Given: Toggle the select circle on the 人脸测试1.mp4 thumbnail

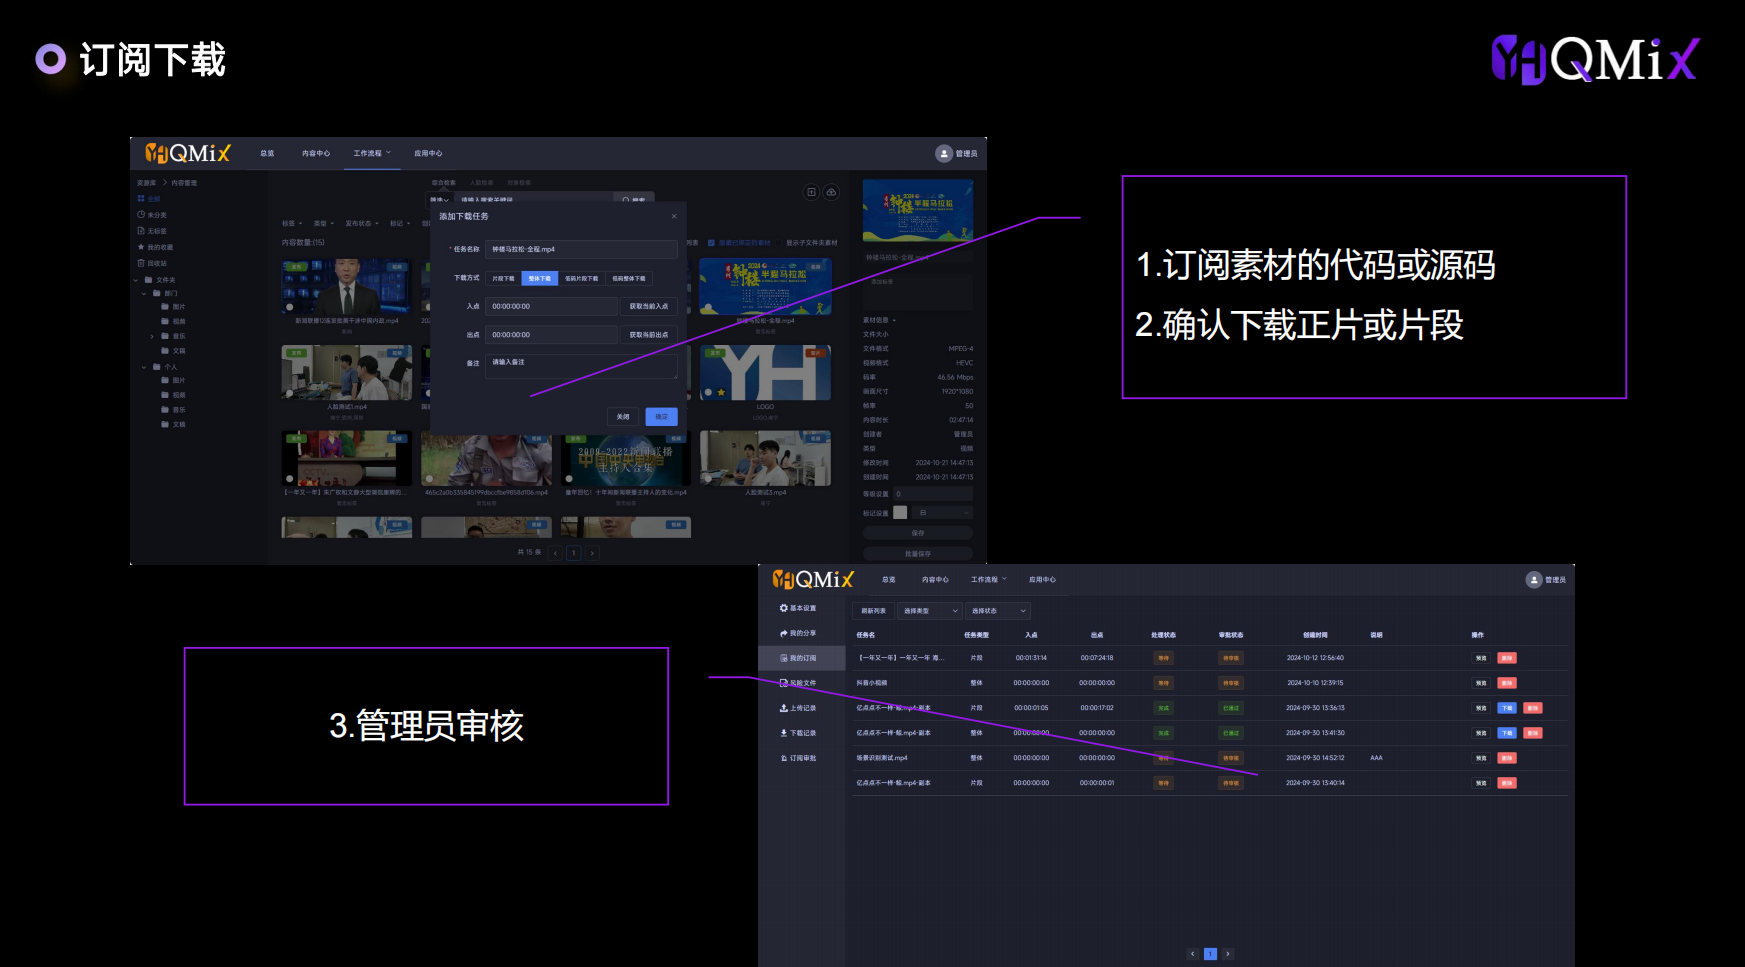Looking at the screenshot, I should tap(290, 393).
